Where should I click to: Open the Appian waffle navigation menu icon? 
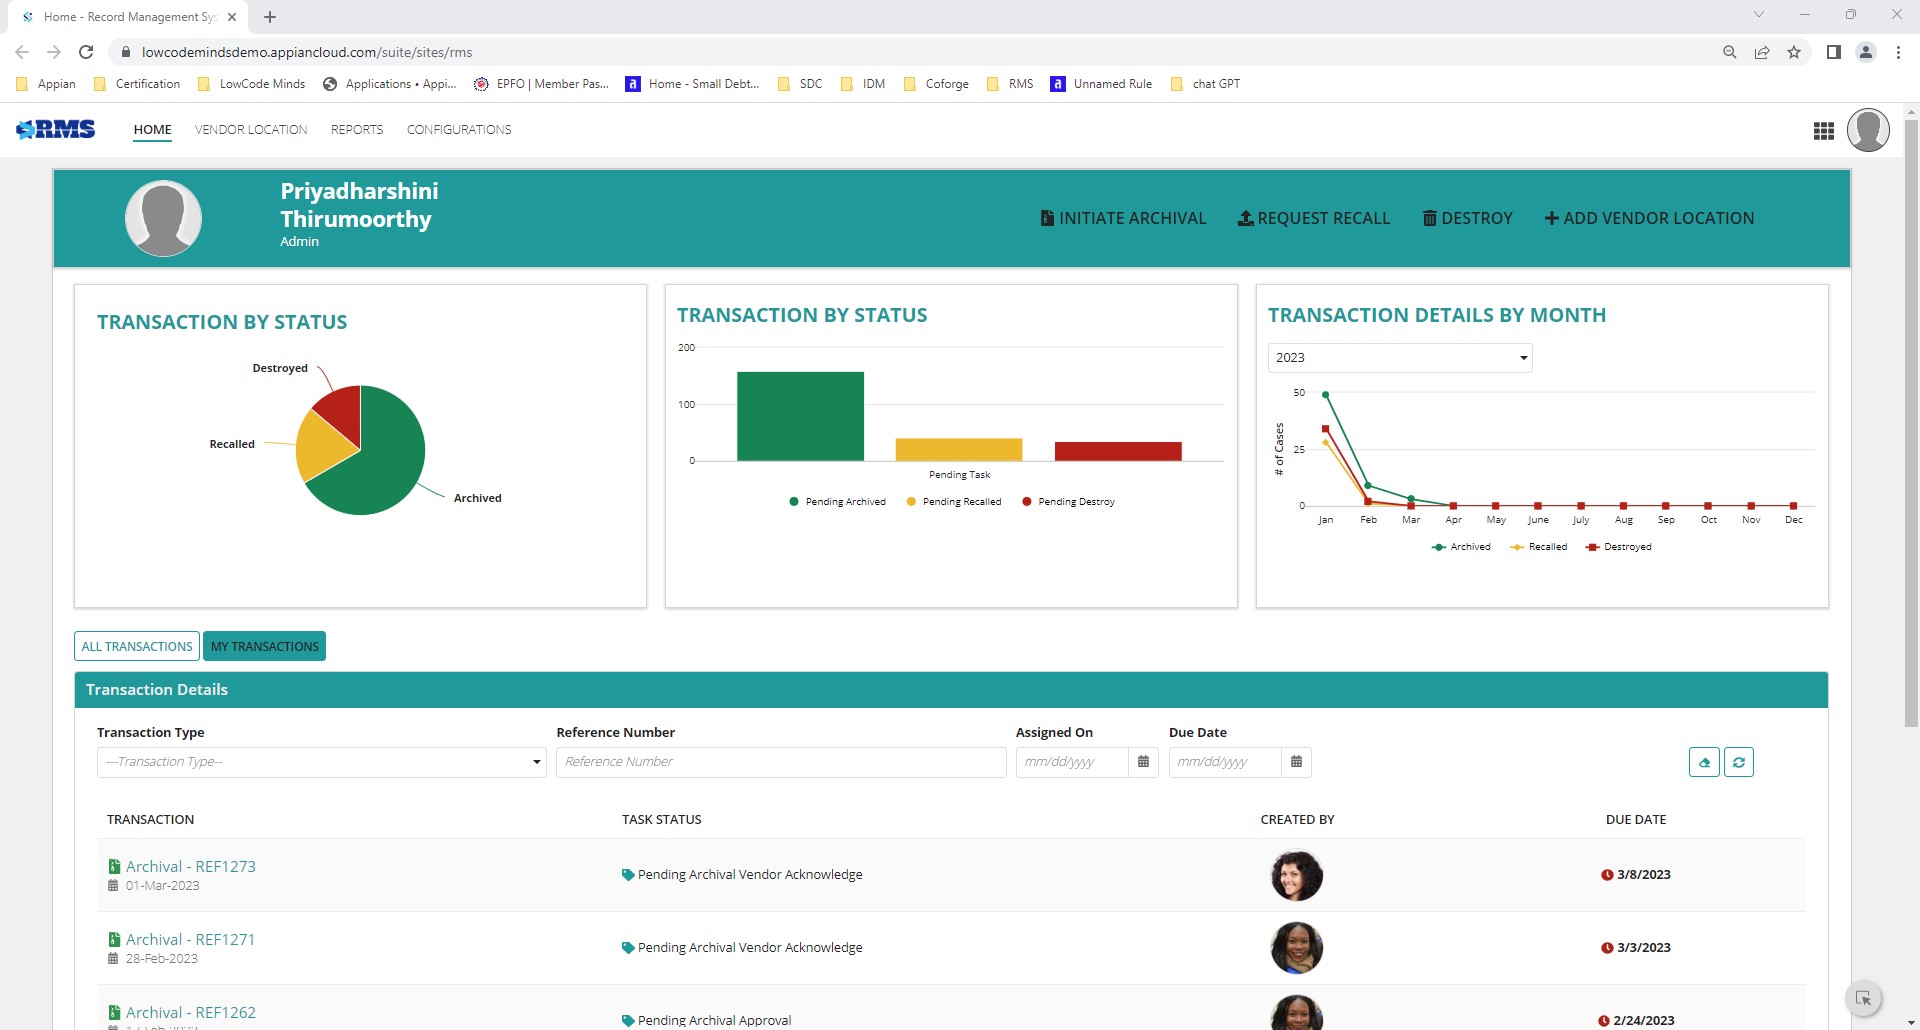click(x=1822, y=130)
